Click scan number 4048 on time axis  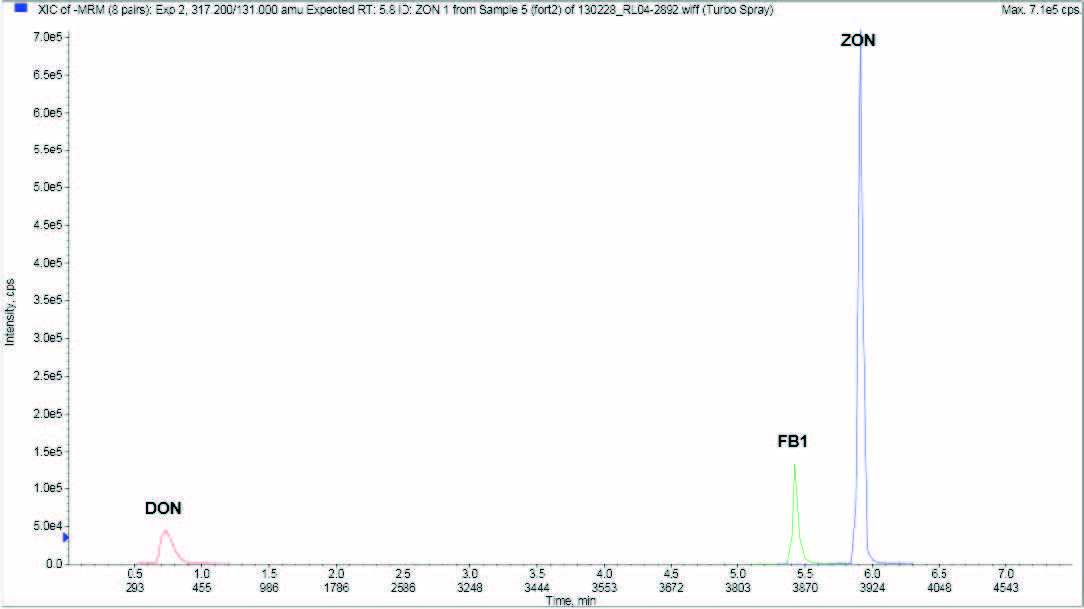(940, 588)
